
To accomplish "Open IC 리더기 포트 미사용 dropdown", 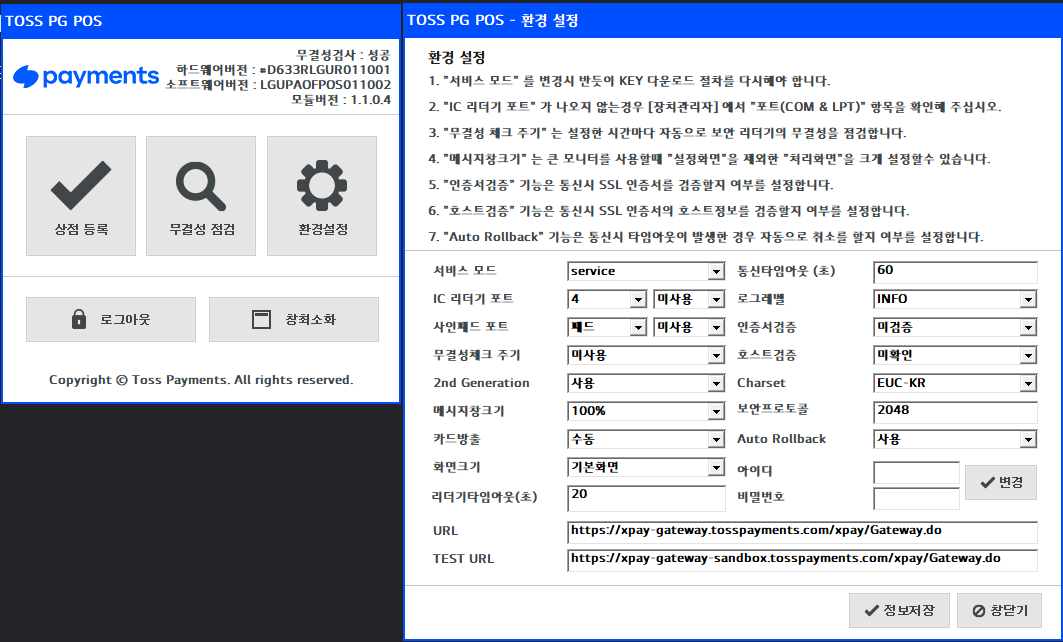I will pos(689,299).
